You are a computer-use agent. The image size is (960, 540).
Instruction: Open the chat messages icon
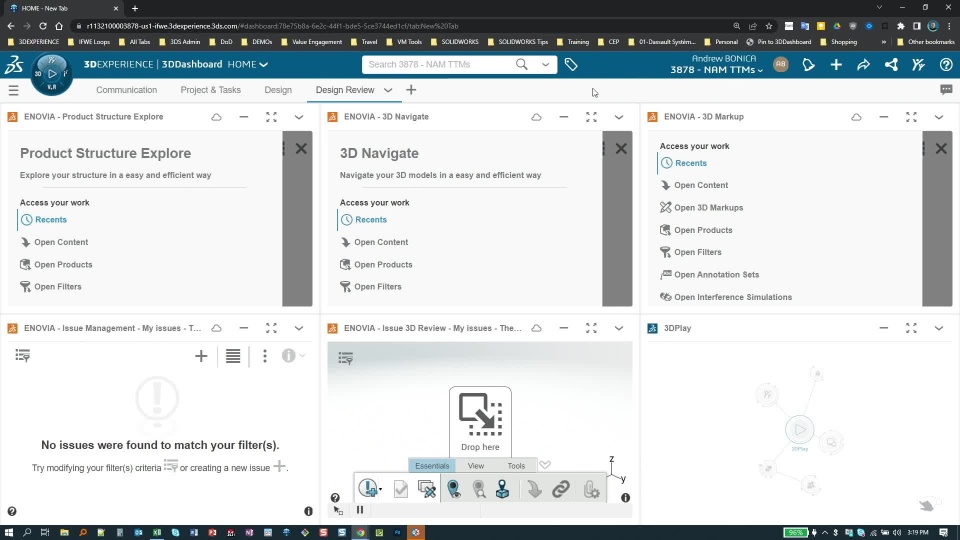coord(946,90)
